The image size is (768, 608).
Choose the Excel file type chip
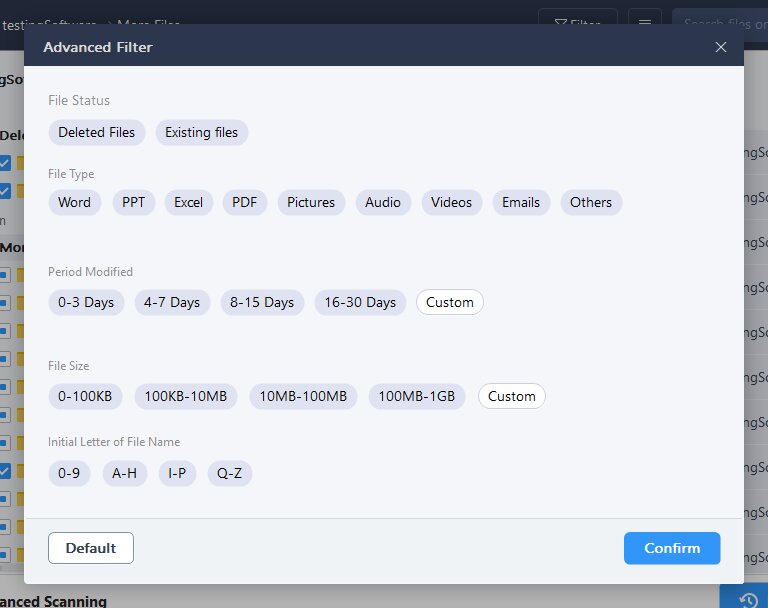coord(189,202)
